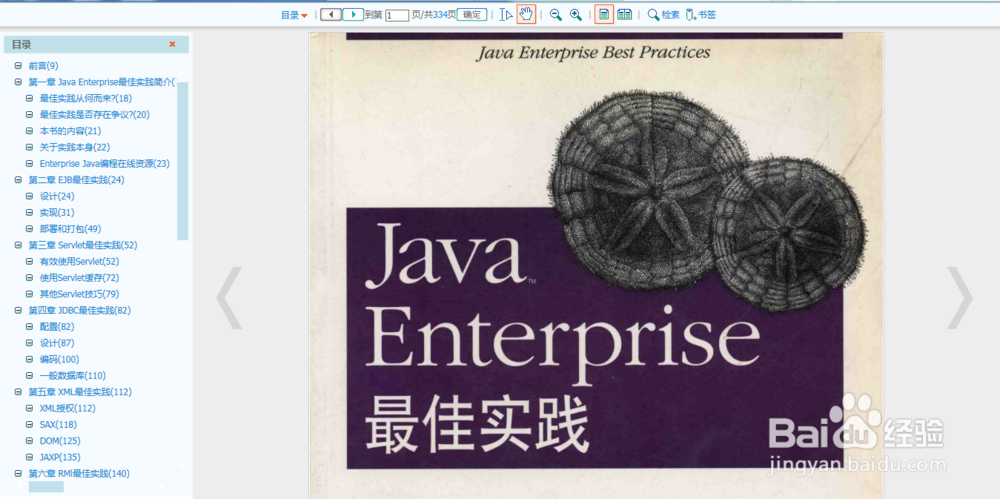
Task: Click the horizontal scrollbar thumb of 目录 panel
Action: pos(46,487)
